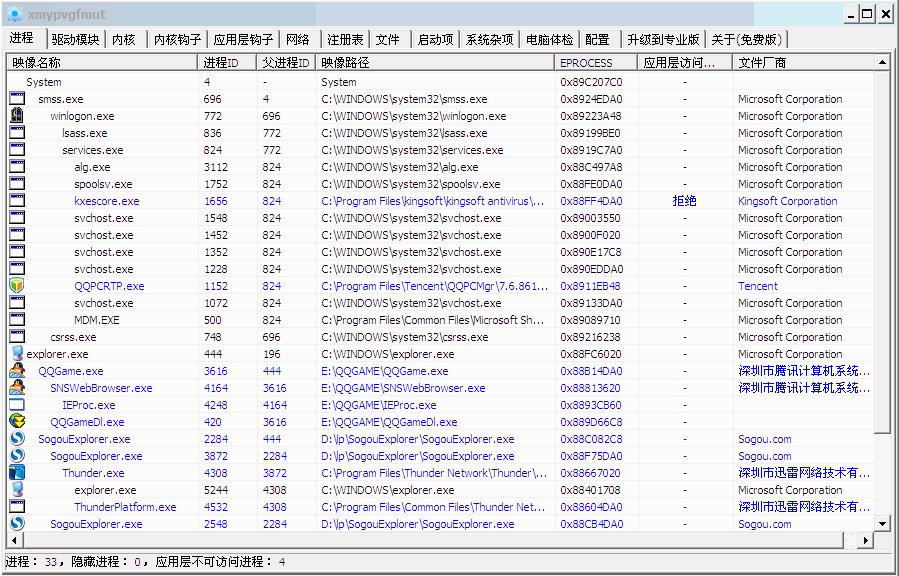899x576 pixels.
Task: Open the 关于(免费版) tab
Action: 746,40
